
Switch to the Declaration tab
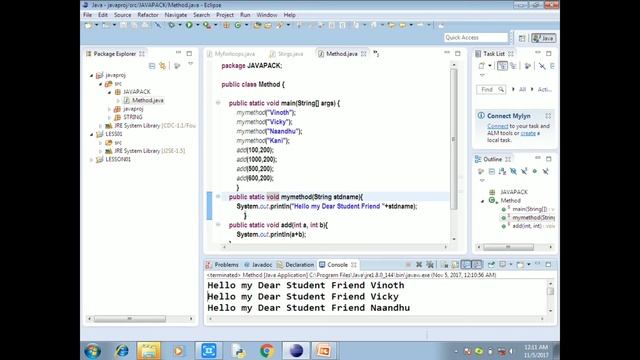(x=296, y=265)
